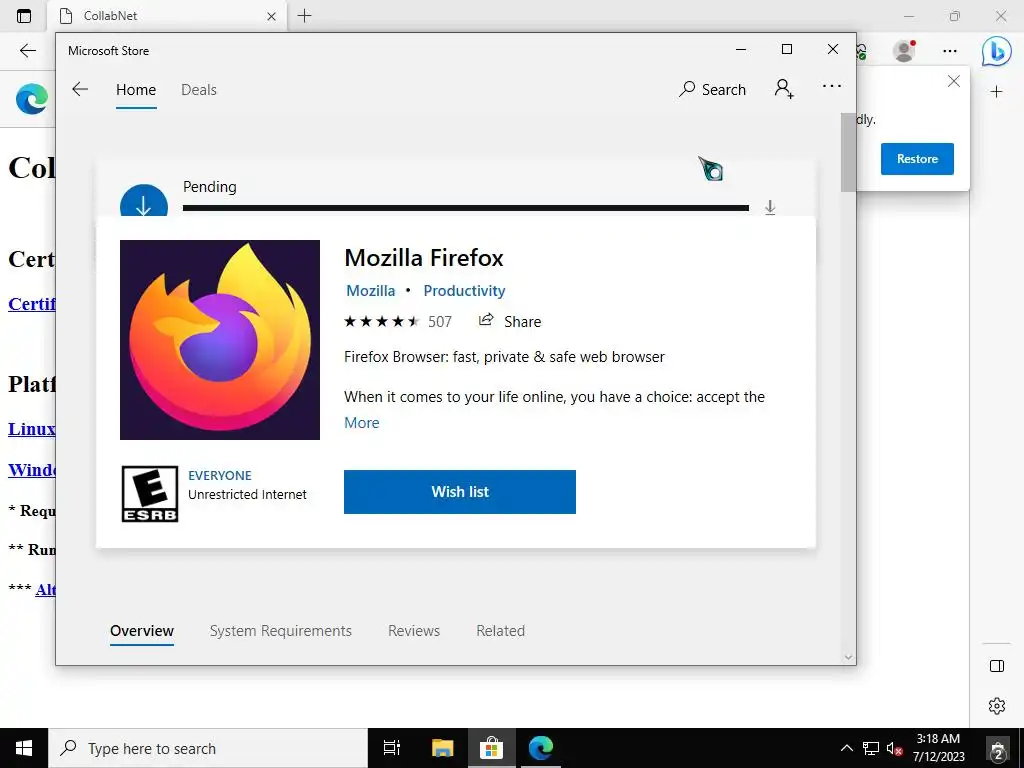
Task: Open a new Edge tab
Action: tap(304, 16)
